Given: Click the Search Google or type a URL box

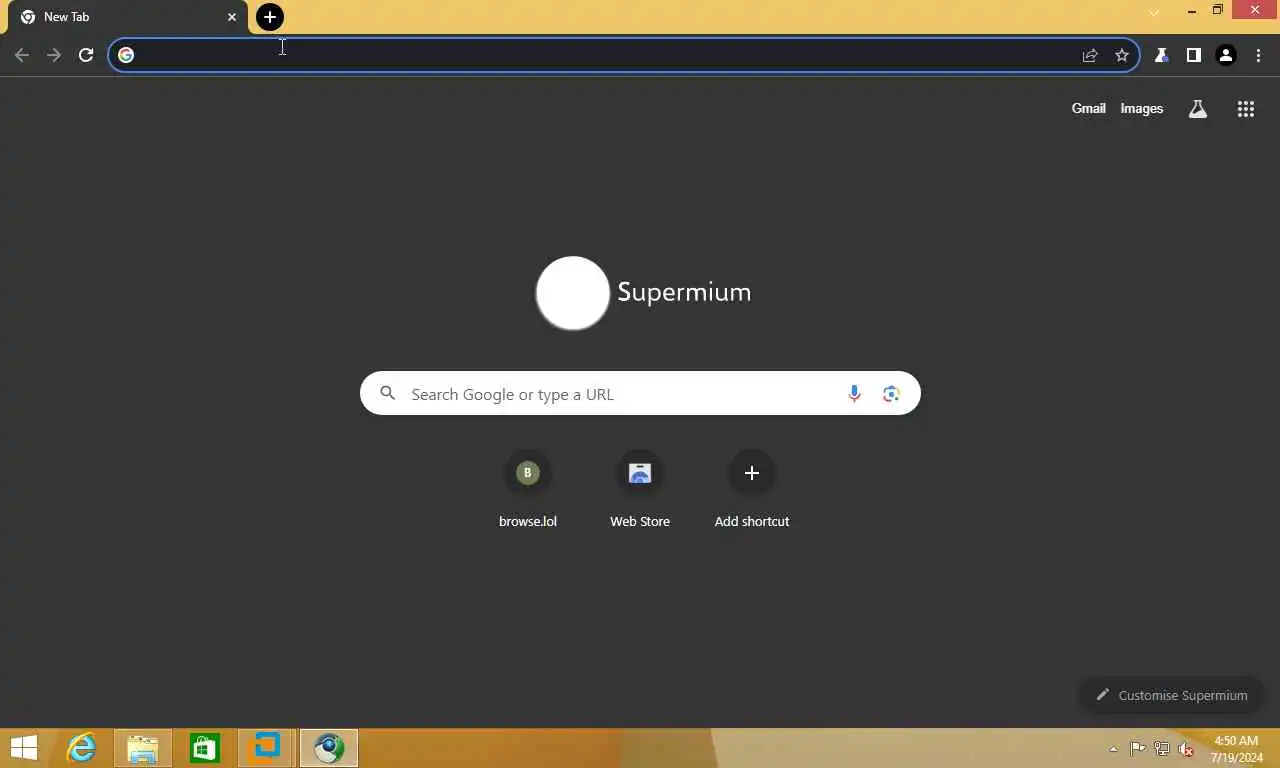Looking at the screenshot, I should pos(640,394).
